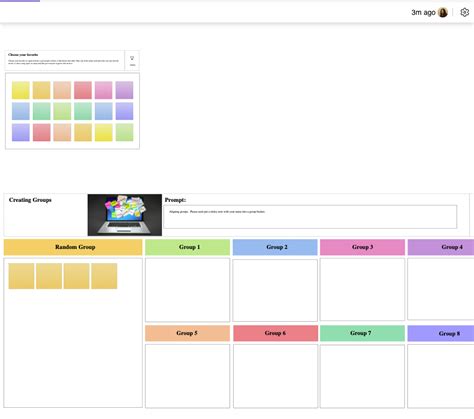Pick the pink sticky note in favorites

pyautogui.click(x=103, y=90)
